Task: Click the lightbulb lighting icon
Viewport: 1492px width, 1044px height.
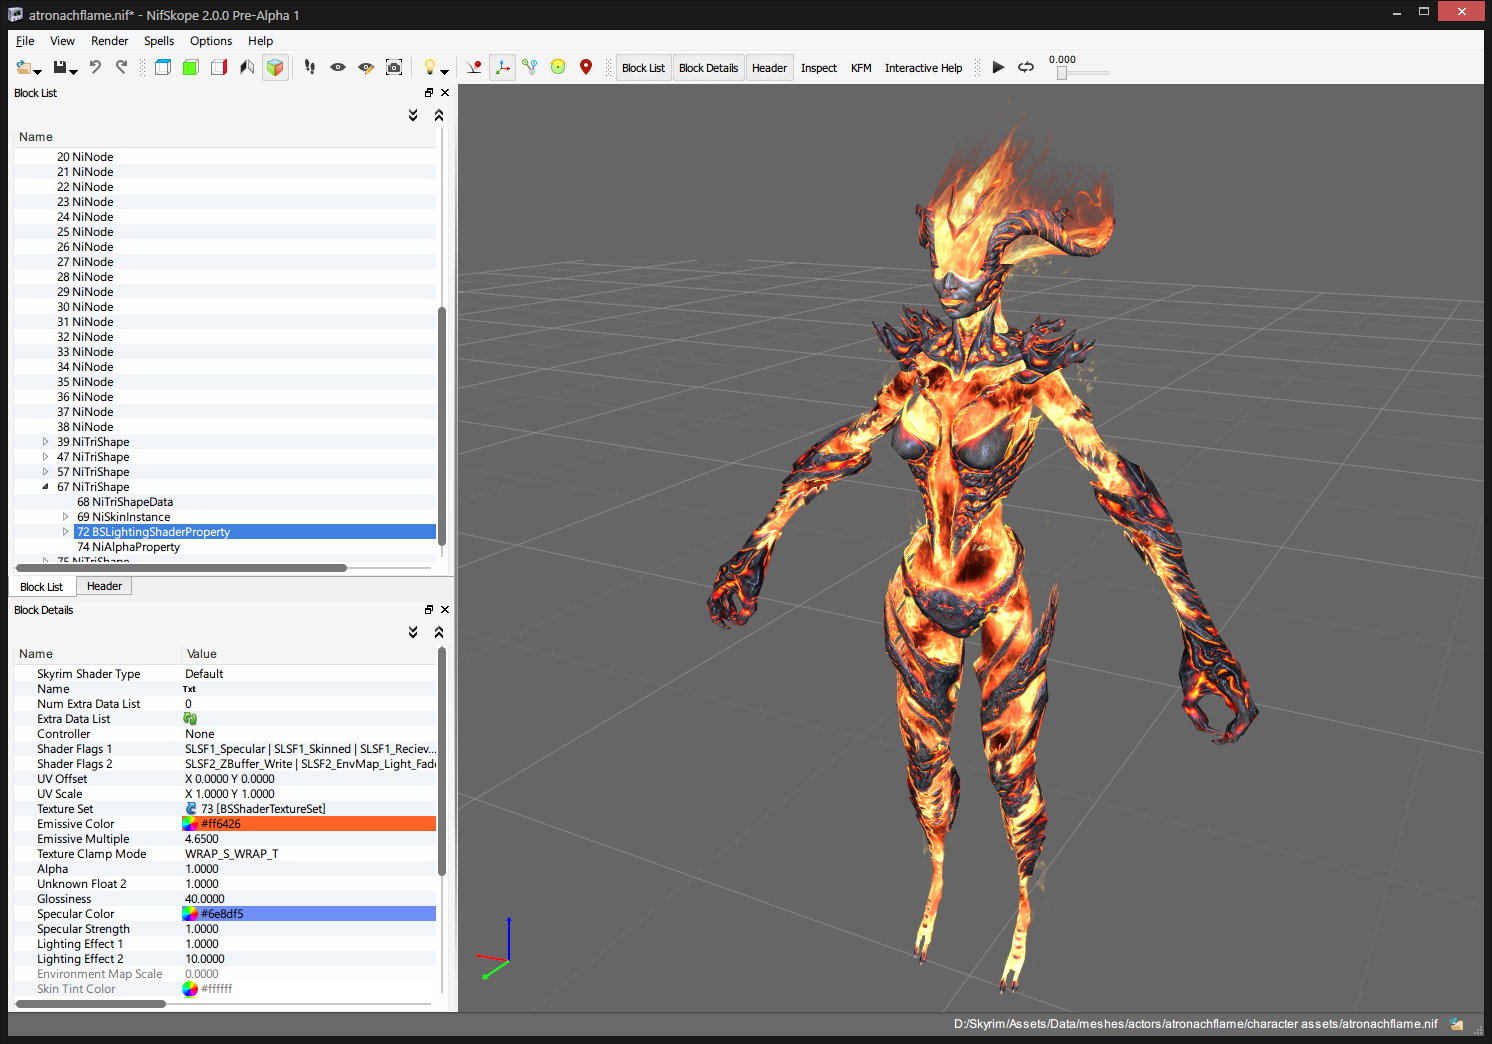Action: (429, 67)
